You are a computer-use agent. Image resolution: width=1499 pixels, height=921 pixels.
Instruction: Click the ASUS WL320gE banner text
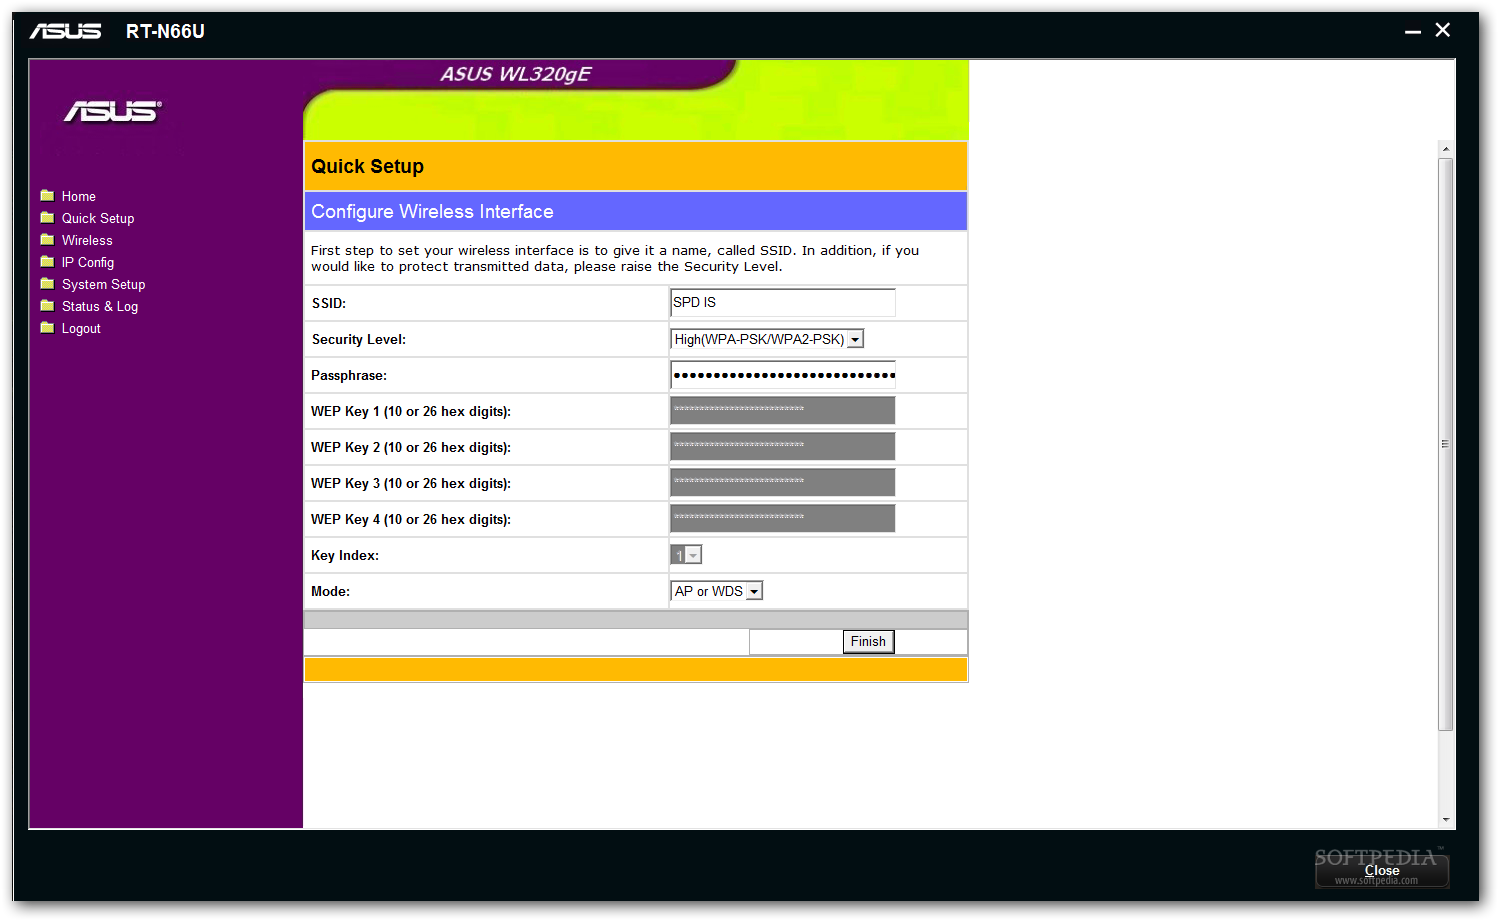coord(516,74)
